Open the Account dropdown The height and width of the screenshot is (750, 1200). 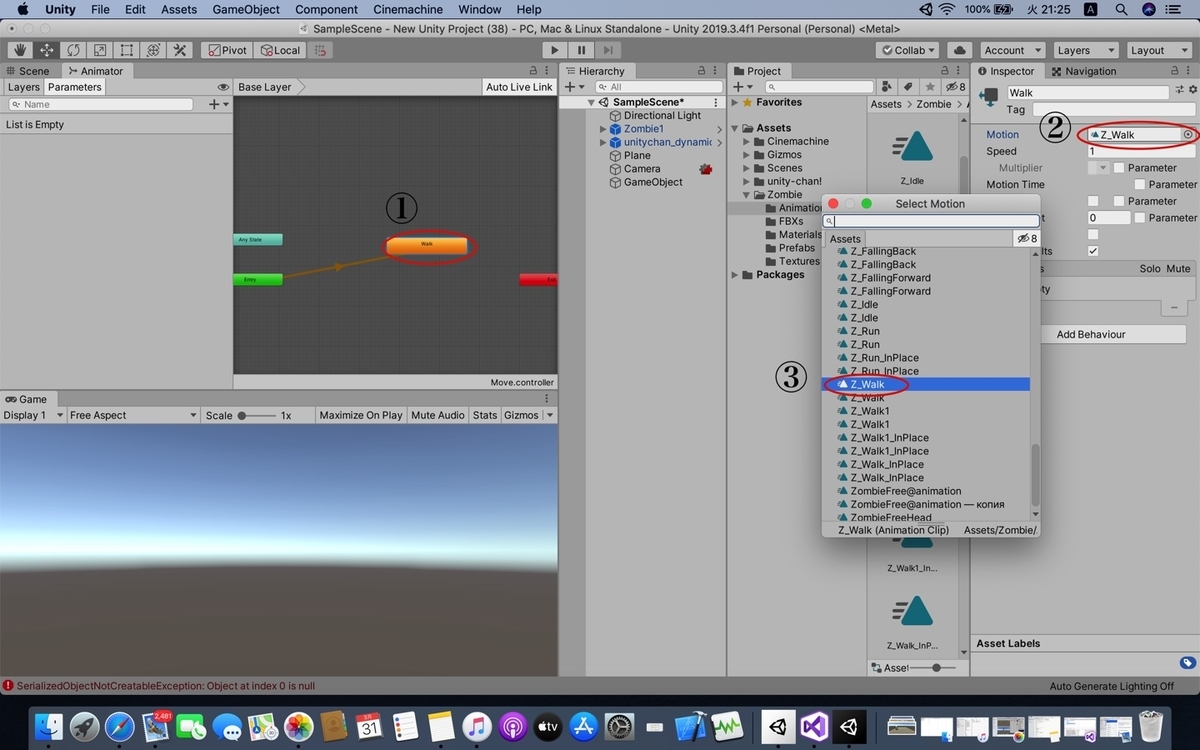(x=1012, y=50)
